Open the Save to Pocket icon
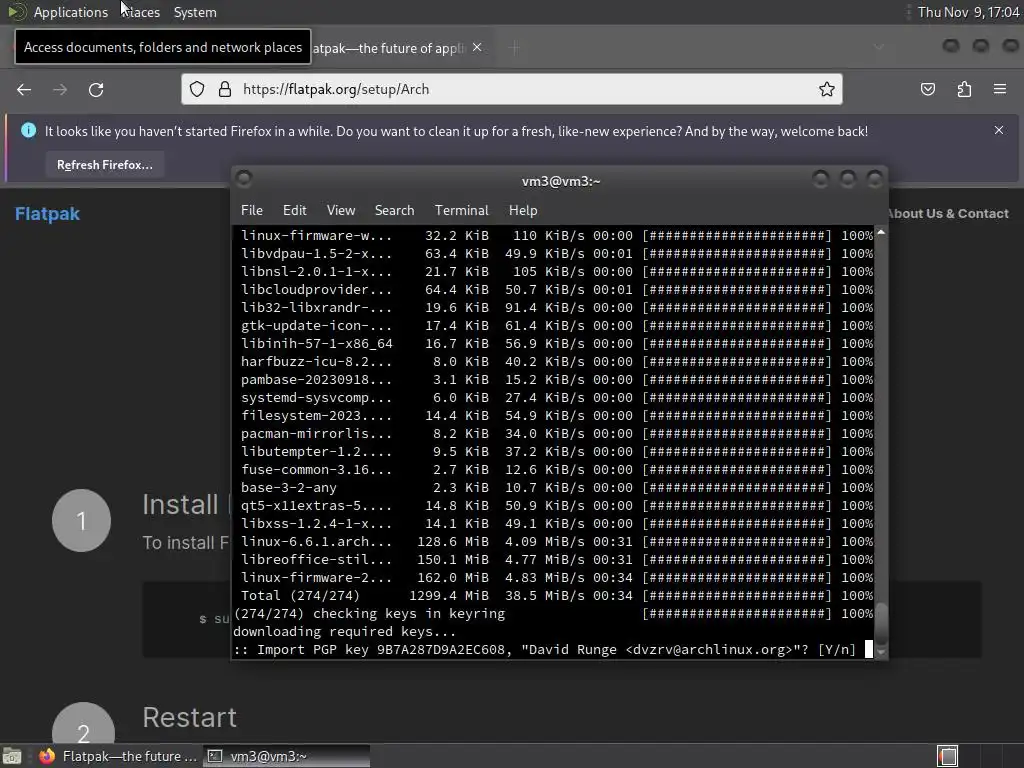Image resolution: width=1024 pixels, height=768 pixels. 927,89
